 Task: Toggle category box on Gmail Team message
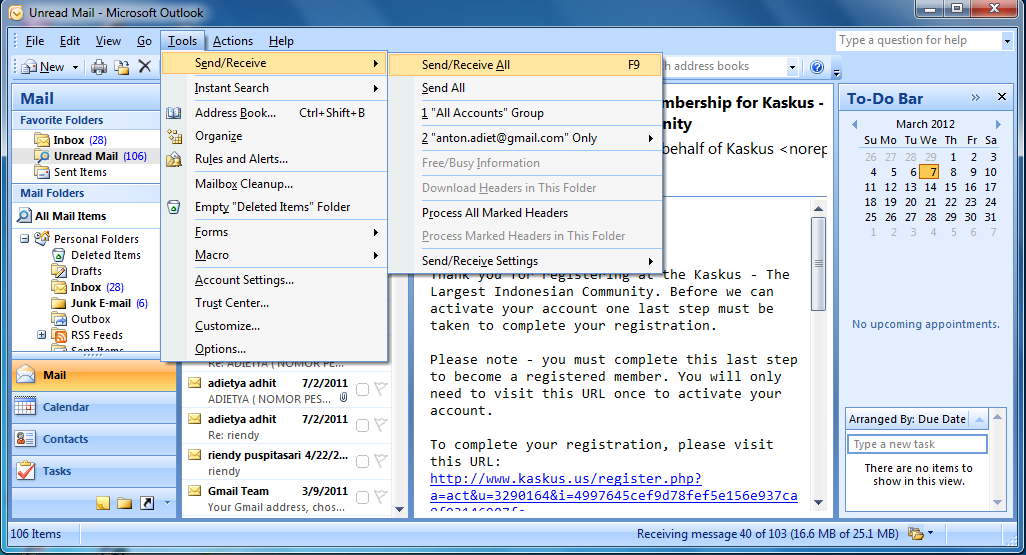(x=362, y=498)
